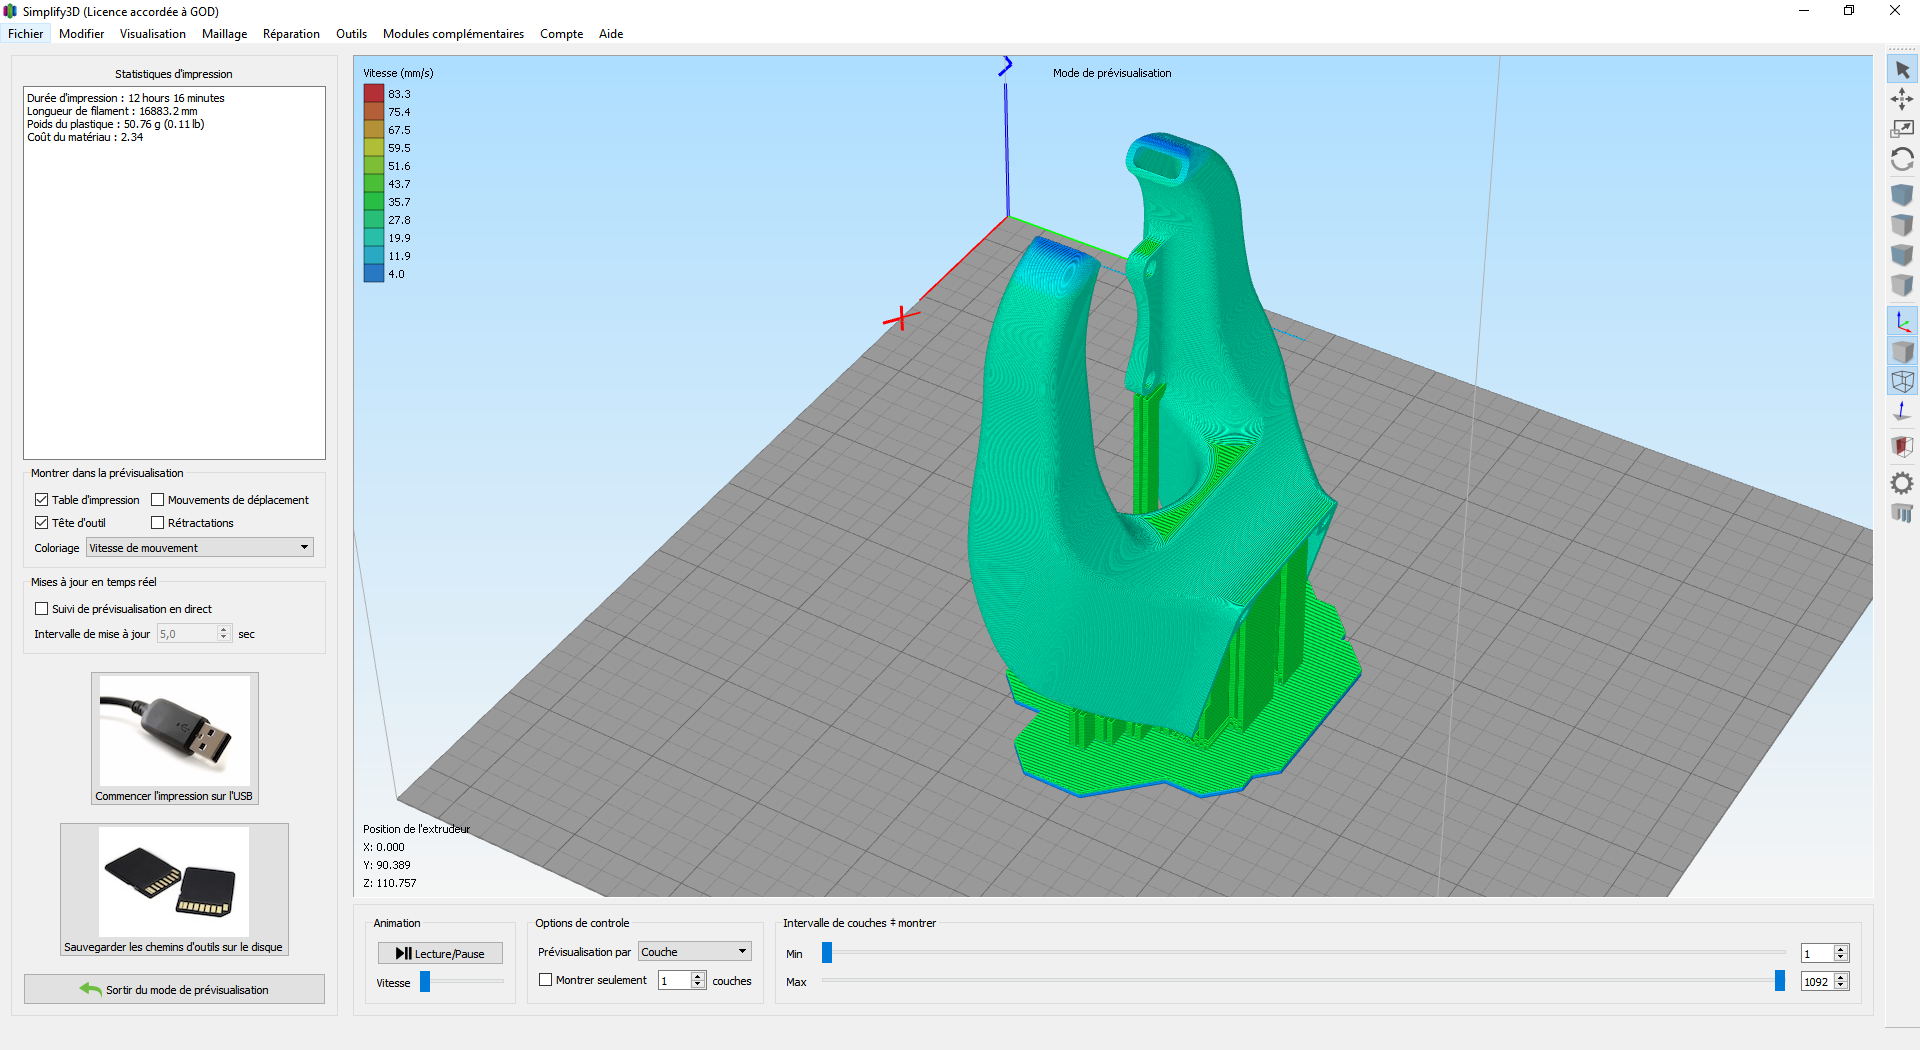
Task: Switch to side view cube
Action: (1902, 284)
